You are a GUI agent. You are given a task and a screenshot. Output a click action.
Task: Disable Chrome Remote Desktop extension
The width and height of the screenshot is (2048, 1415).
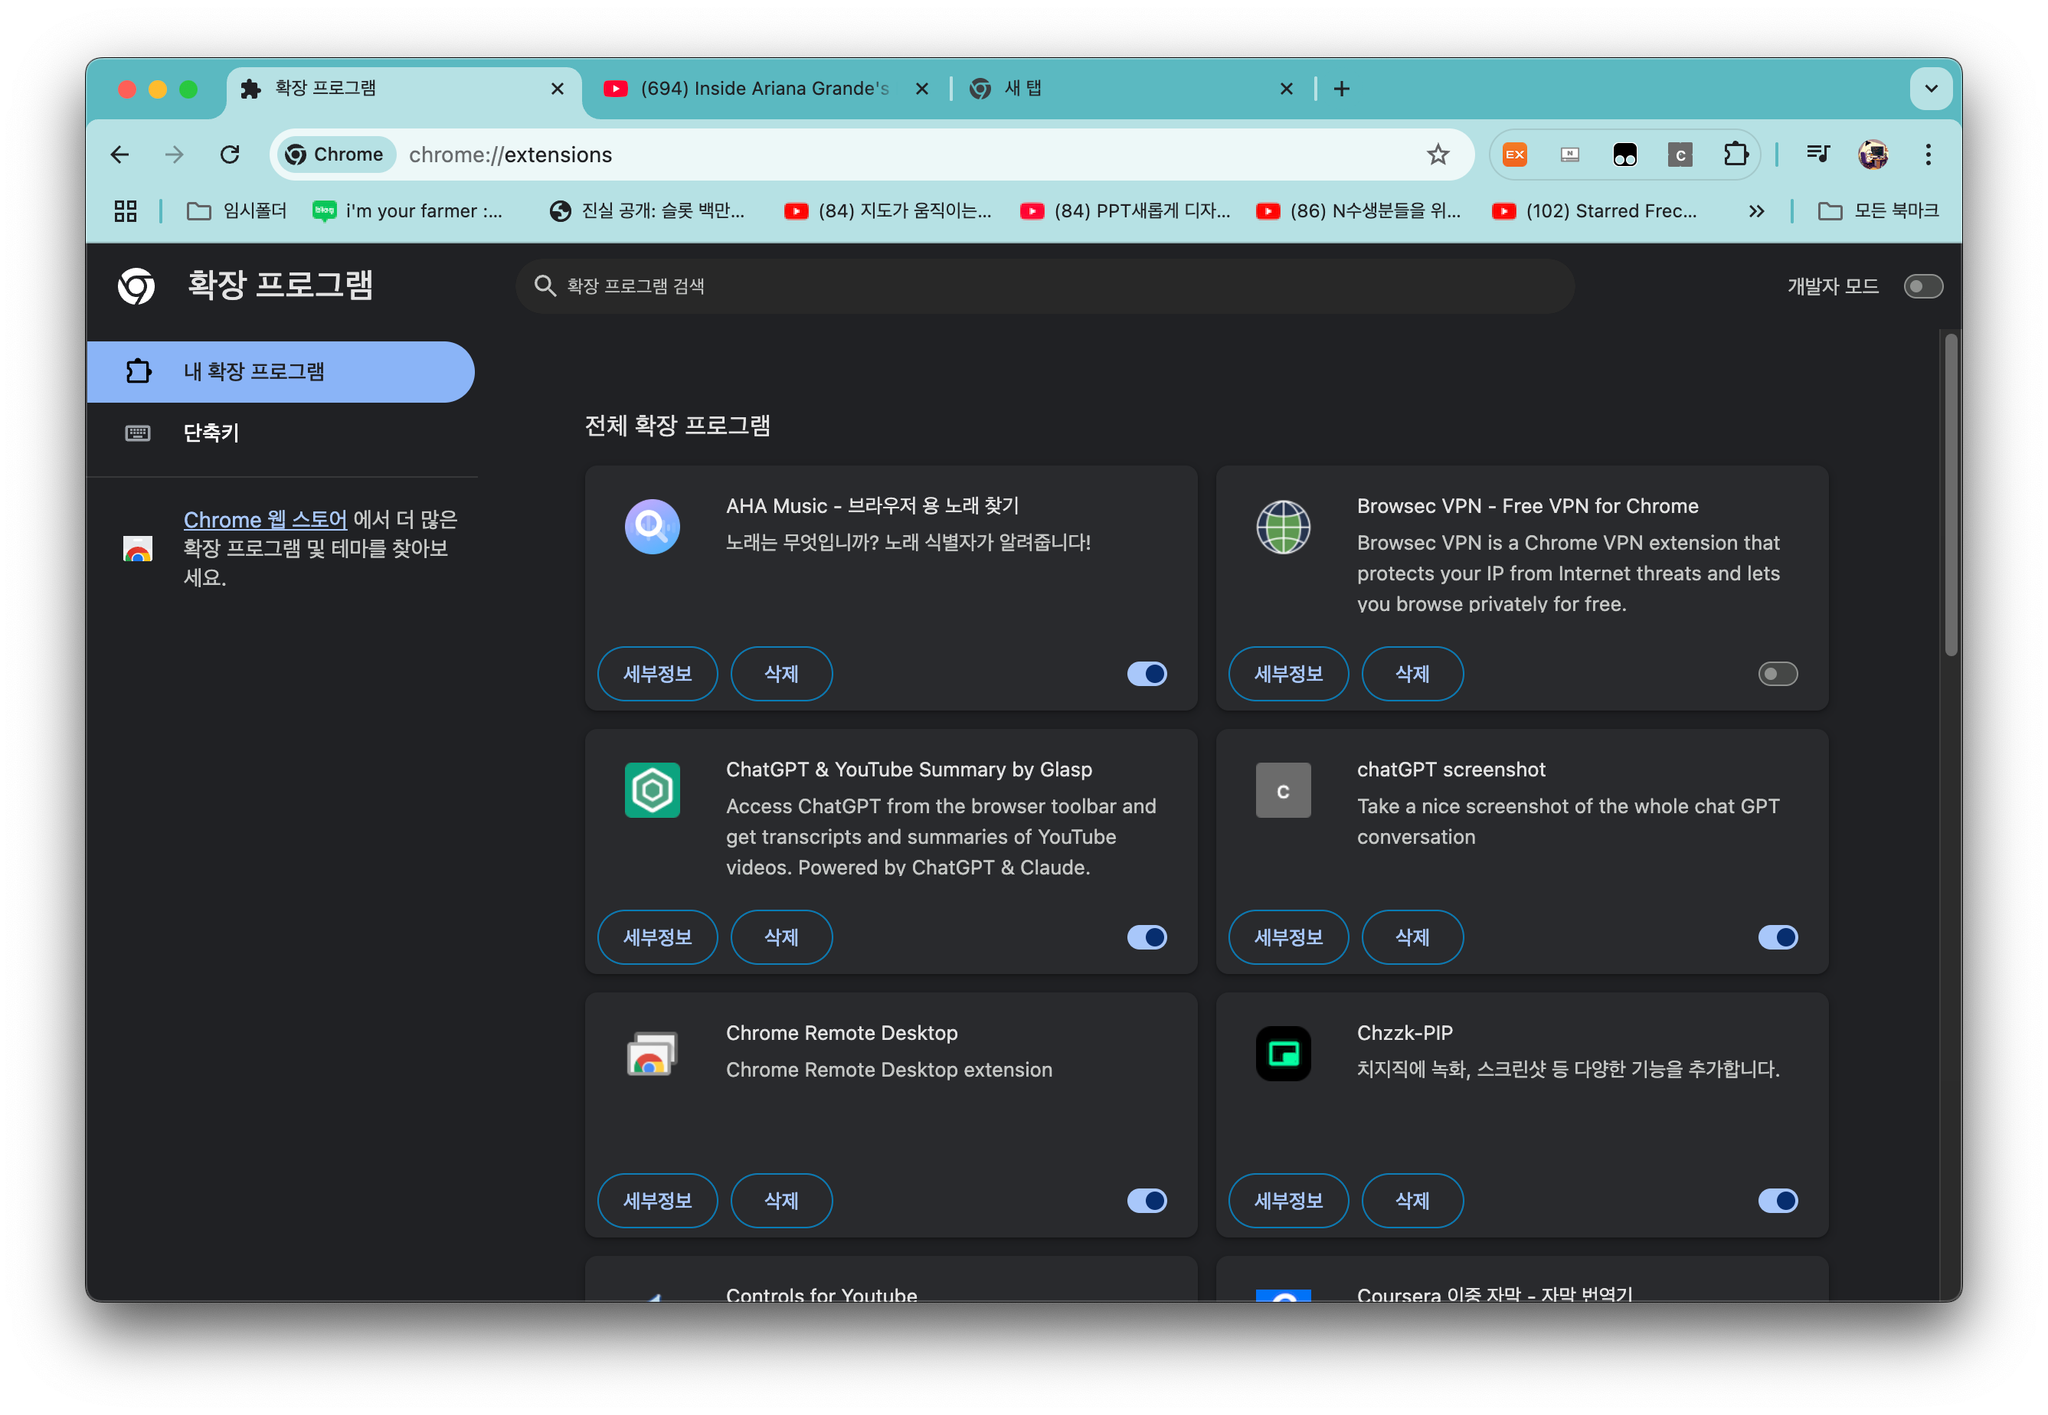1147,1201
